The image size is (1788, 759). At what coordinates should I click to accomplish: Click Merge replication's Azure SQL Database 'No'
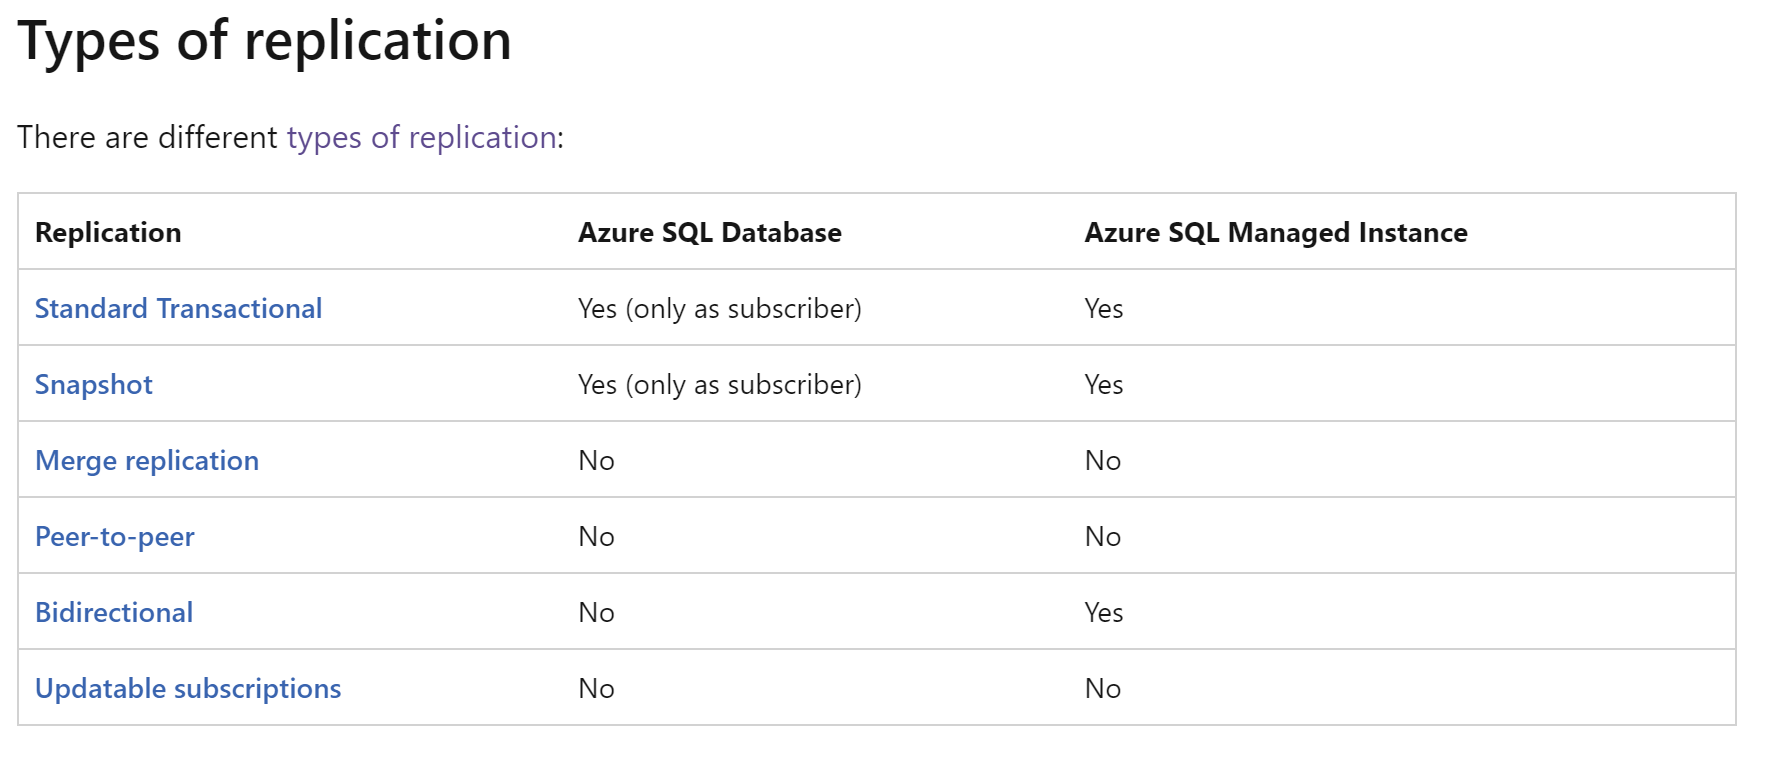point(596,461)
